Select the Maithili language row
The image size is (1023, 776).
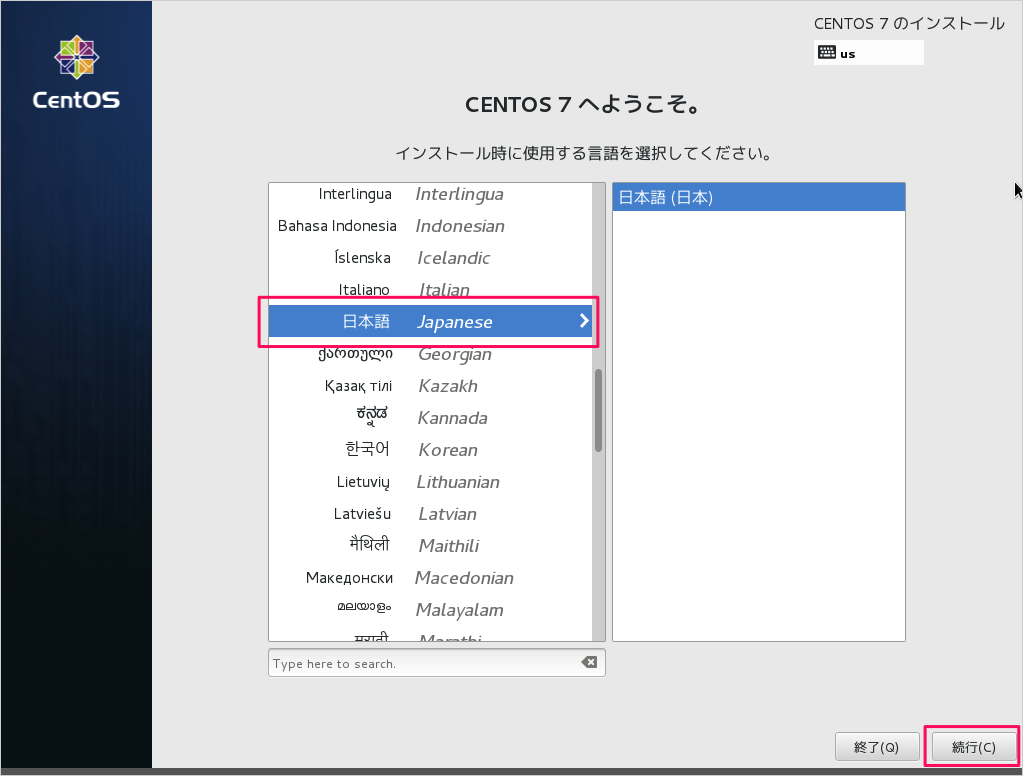pos(431,546)
